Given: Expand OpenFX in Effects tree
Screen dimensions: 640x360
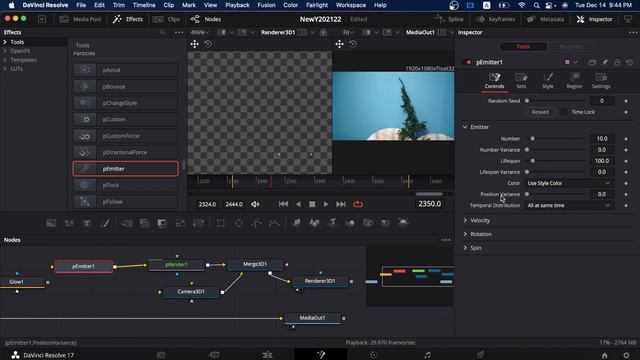Looking at the screenshot, I should tap(5, 51).
